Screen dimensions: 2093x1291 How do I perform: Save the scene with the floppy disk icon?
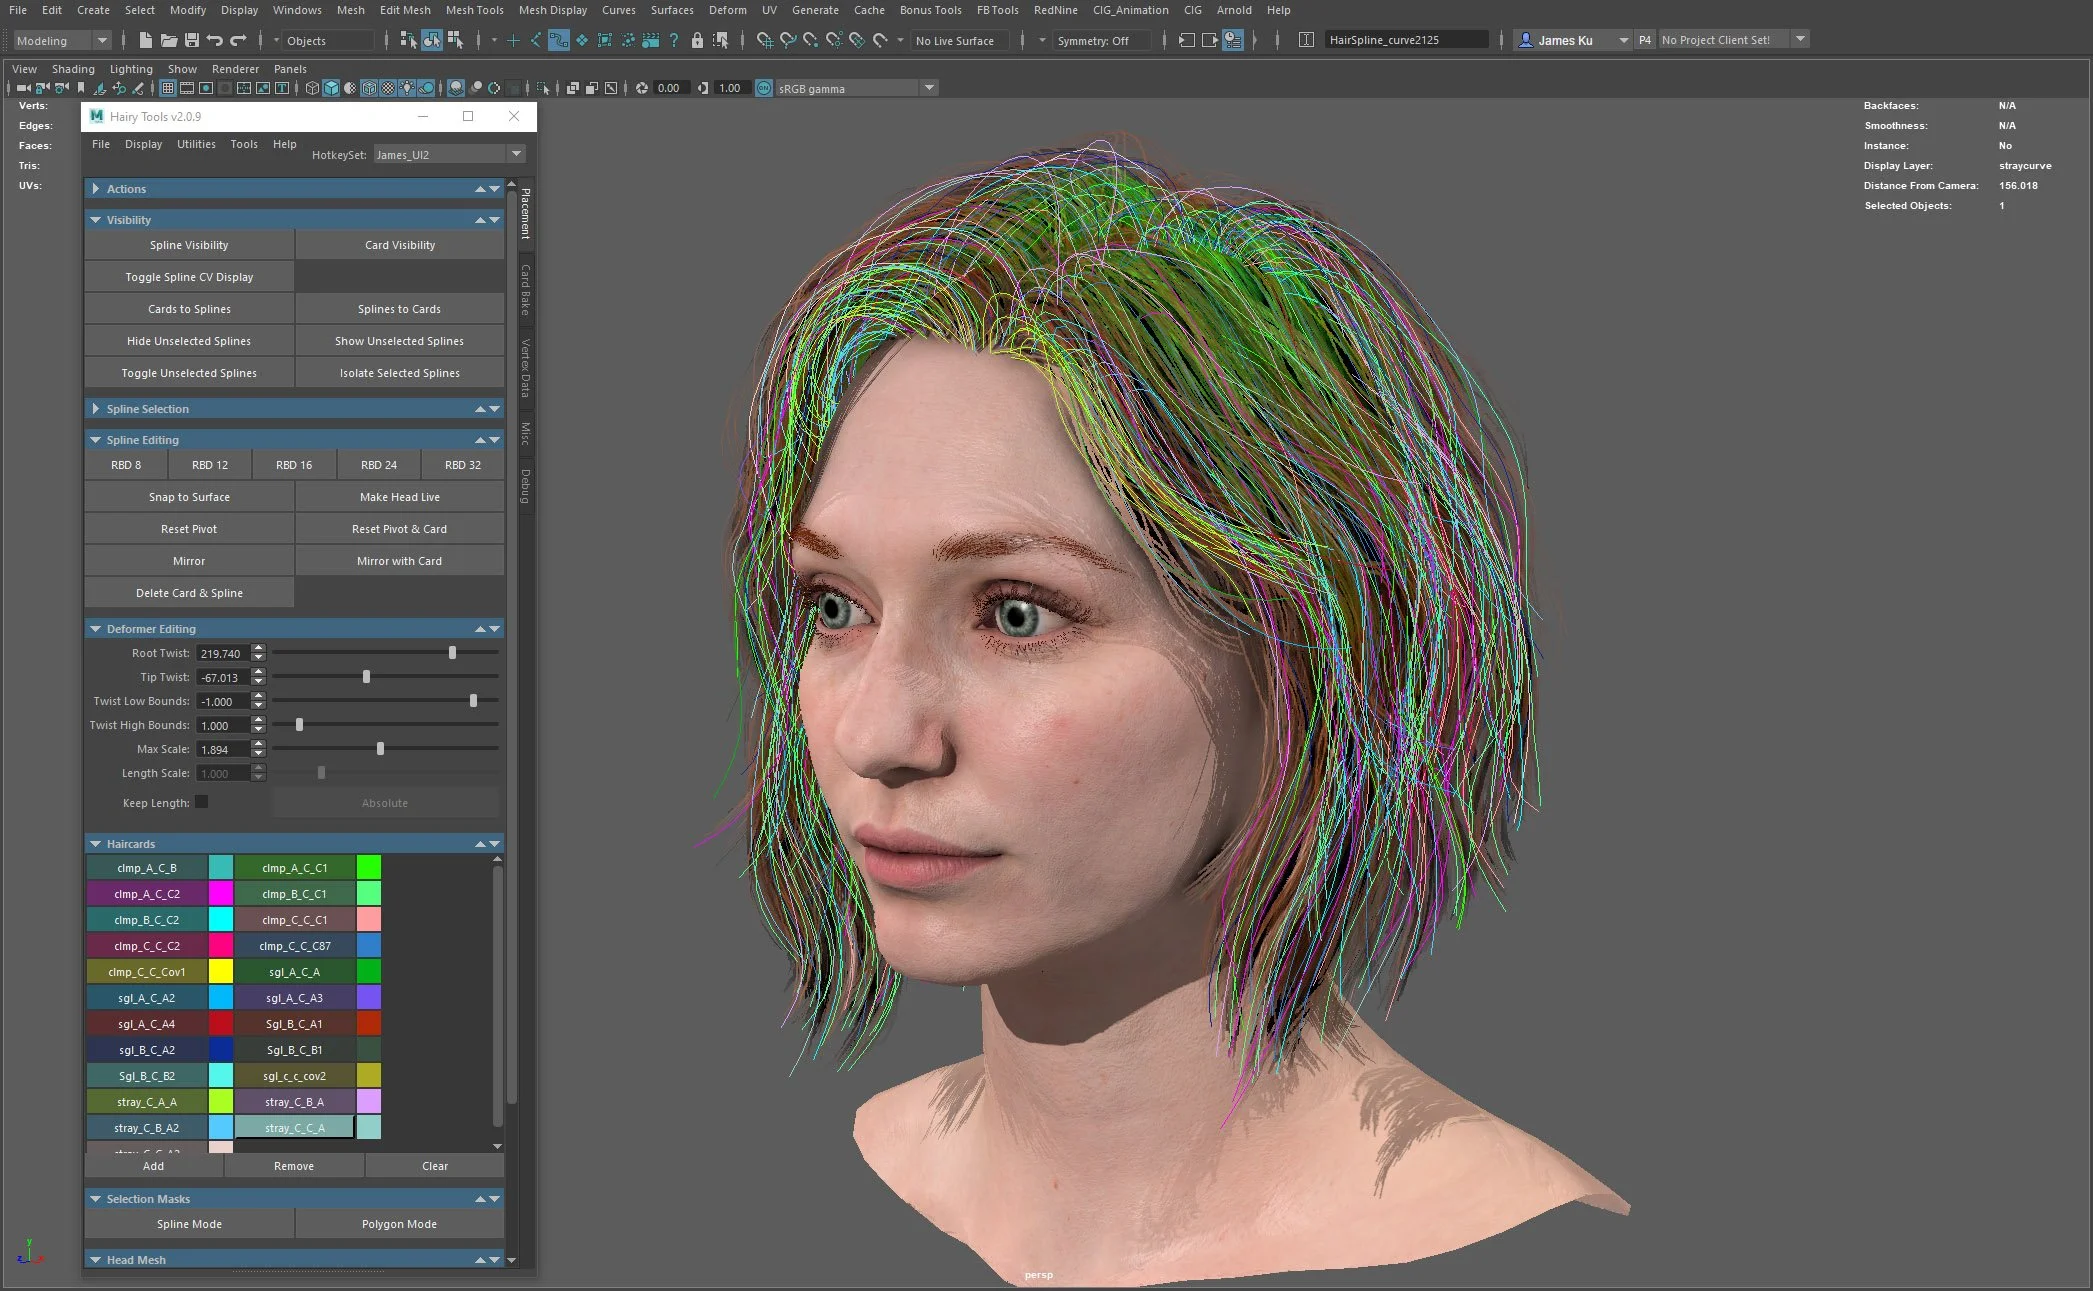tap(190, 40)
